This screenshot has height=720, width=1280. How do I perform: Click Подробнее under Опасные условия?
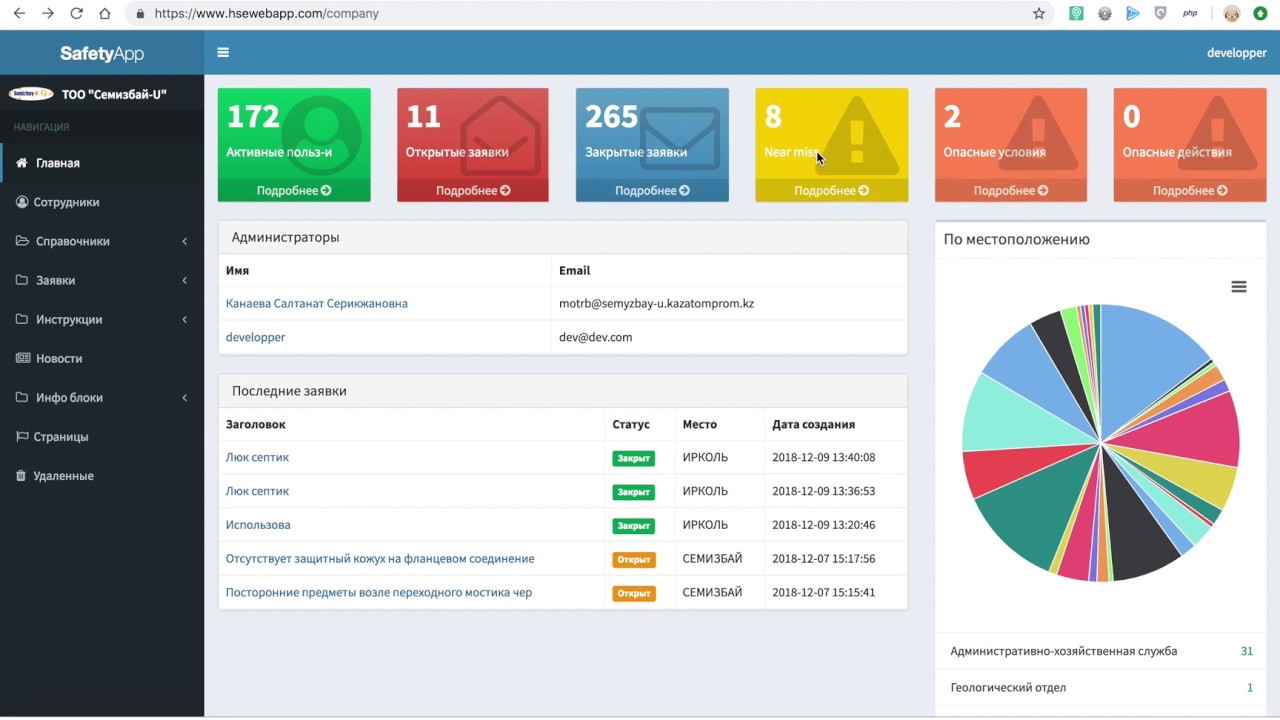tap(1011, 190)
